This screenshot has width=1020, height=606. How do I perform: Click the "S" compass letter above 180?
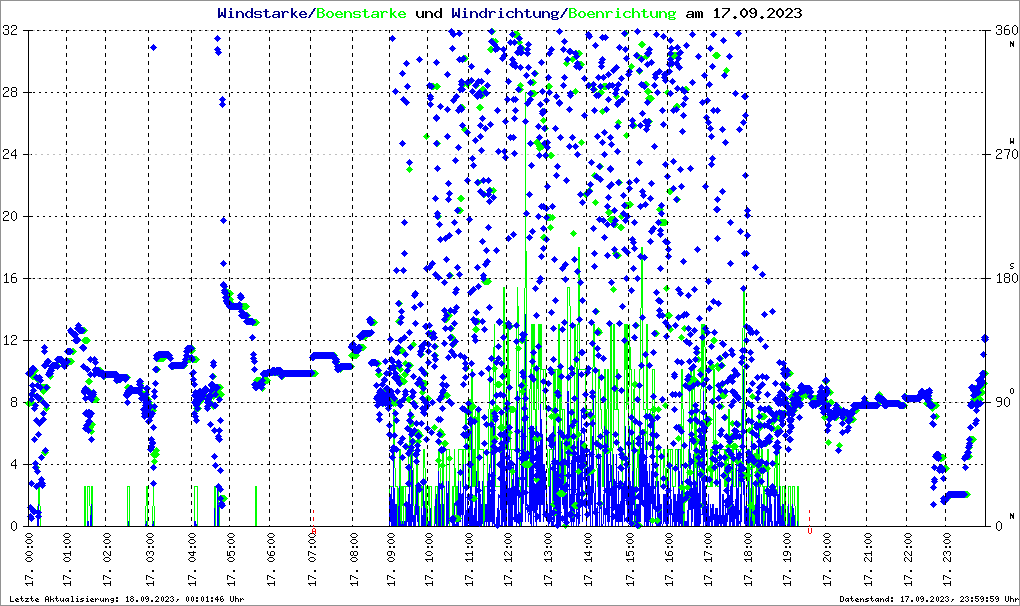[1012, 266]
